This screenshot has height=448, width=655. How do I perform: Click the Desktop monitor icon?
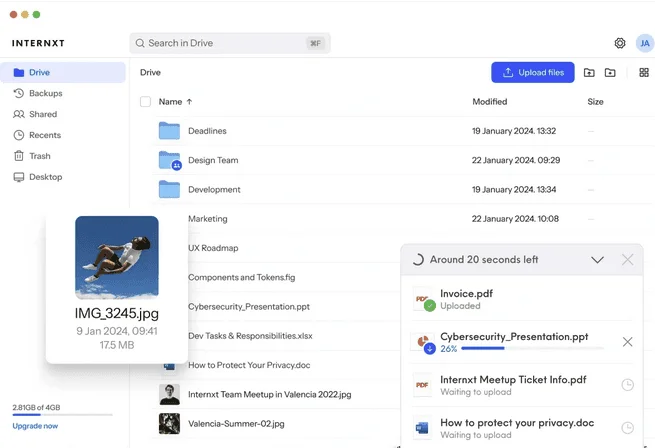point(19,177)
